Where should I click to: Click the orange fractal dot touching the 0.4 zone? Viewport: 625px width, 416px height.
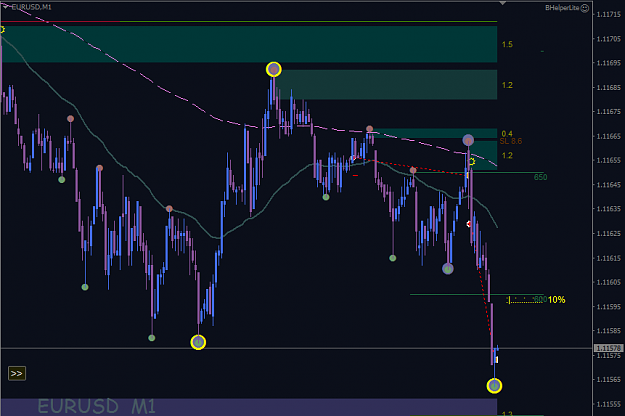pyautogui.click(x=369, y=129)
